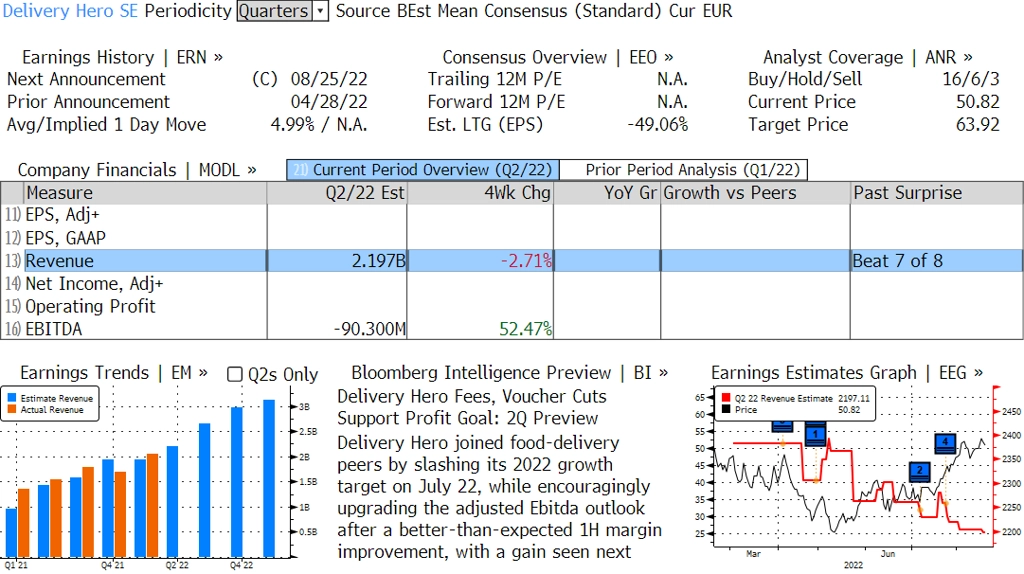The width and height of the screenshot is (1024, 574).
Task: Open Earnings Estimates Graph EEG link
Action: tap(846, 373)
